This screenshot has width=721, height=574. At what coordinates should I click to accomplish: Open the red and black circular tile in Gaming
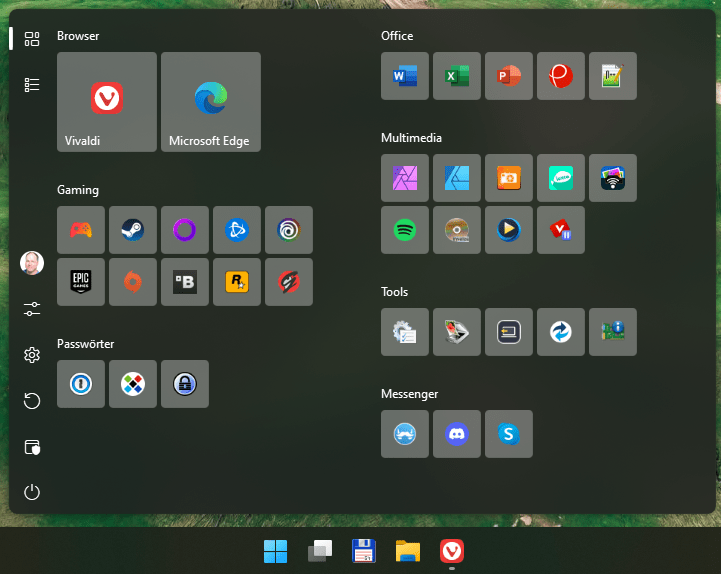[288, 282]
